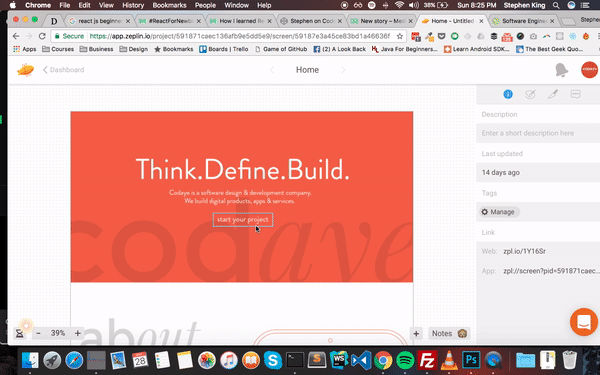
Task: Select the Think.Define.Build. headline layer
Action: click(242, 169)
